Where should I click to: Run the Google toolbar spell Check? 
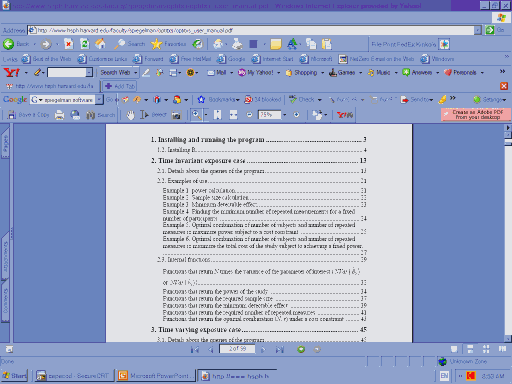point(302,99)
